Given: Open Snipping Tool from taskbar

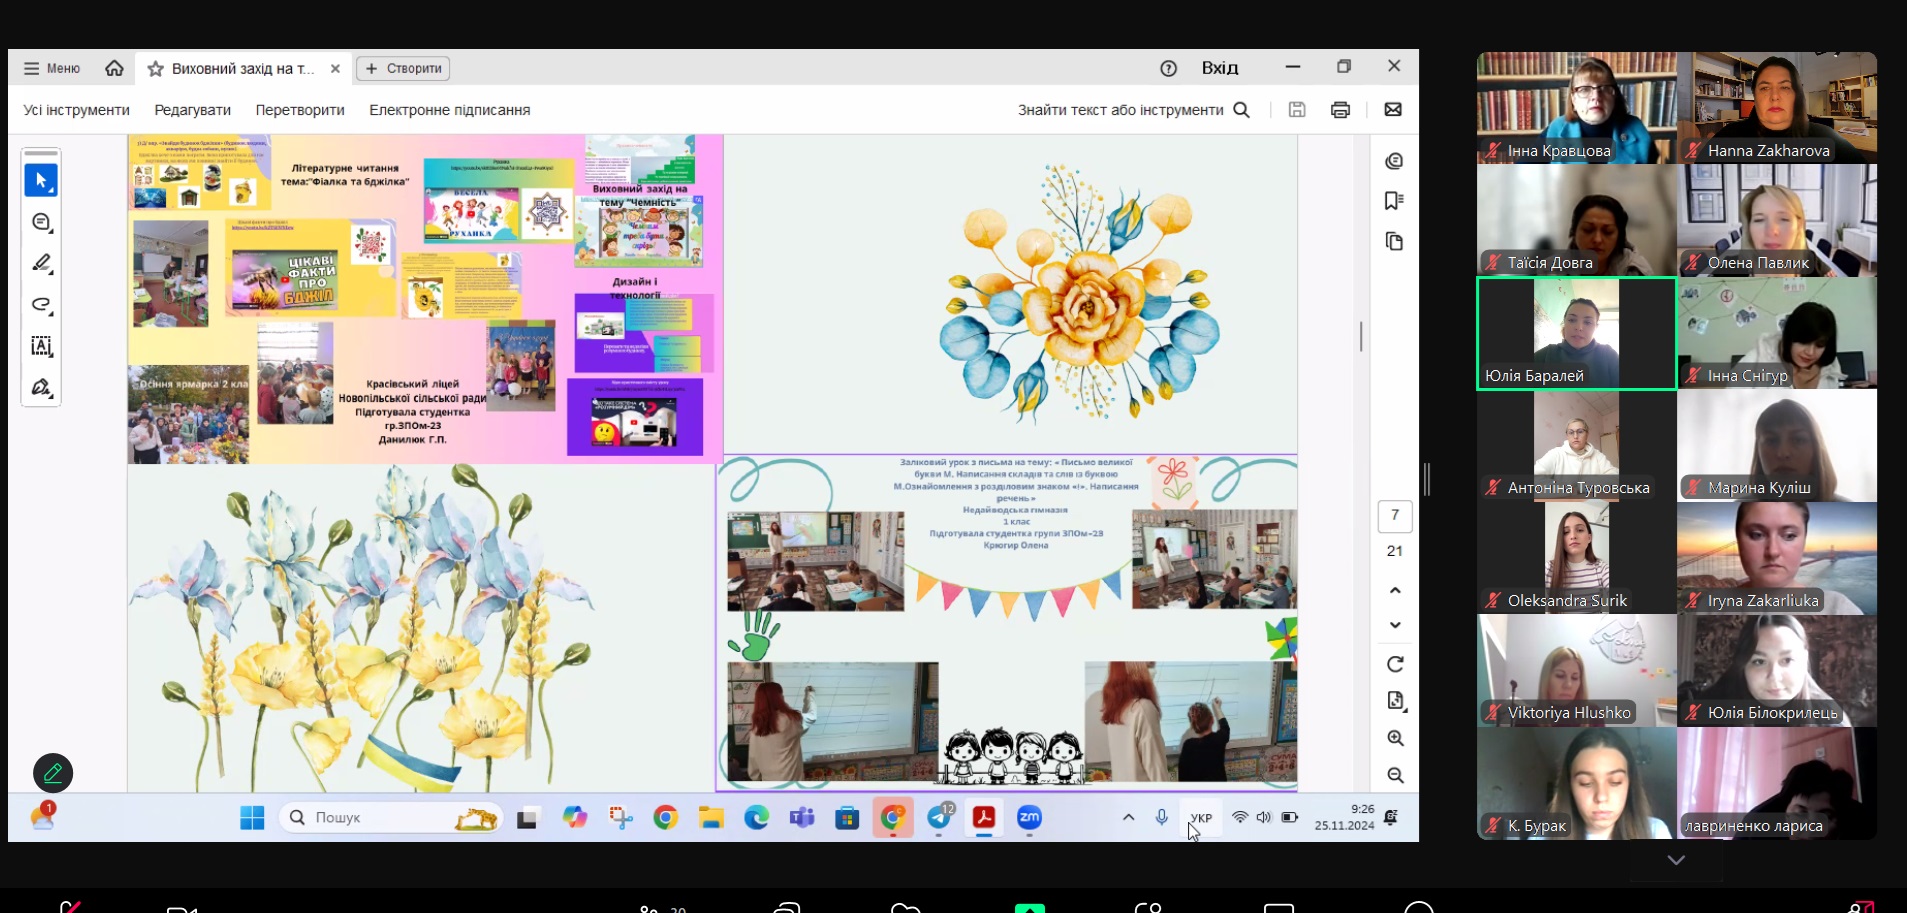Looking at the screenshot, I should pos(621,818).
